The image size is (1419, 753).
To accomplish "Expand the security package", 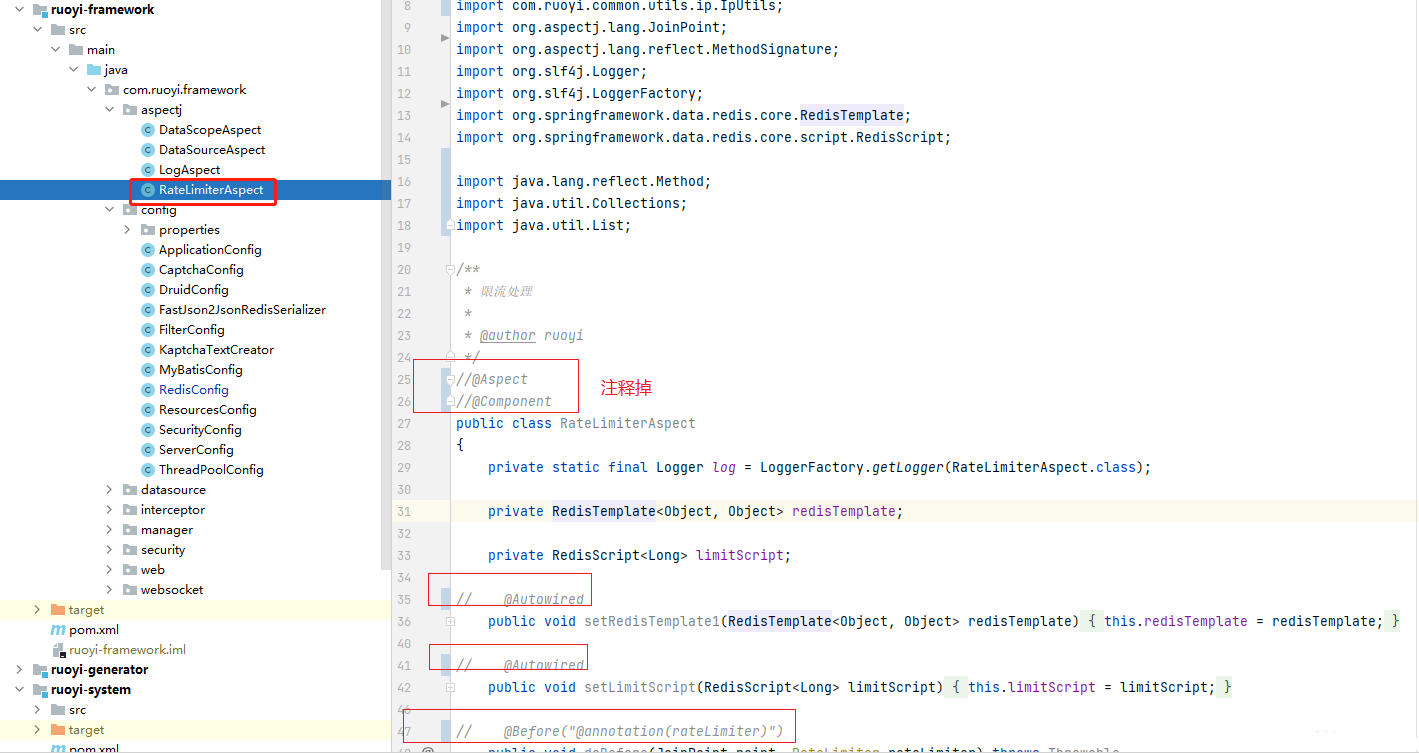I will tap(109, 550).
